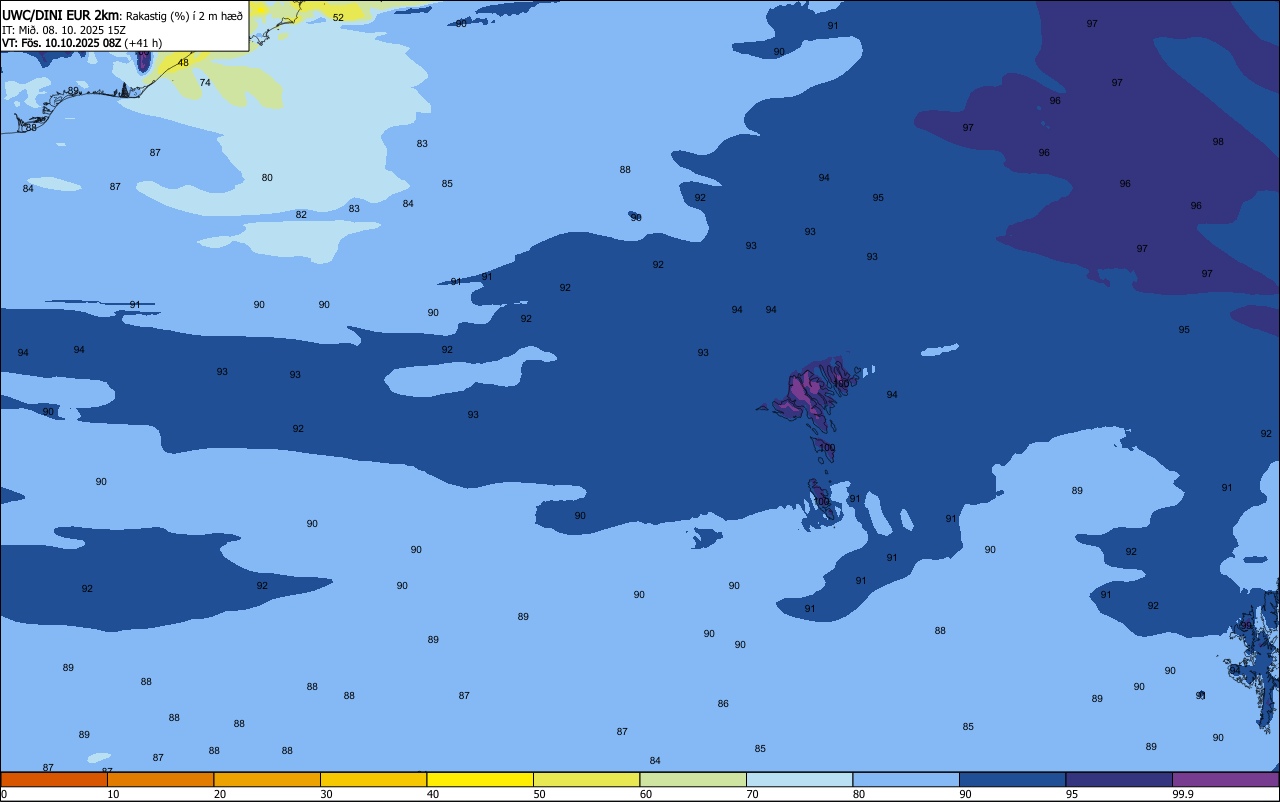Pick the purple above-99.9 colorbar segment

(x=1225, y=779)
